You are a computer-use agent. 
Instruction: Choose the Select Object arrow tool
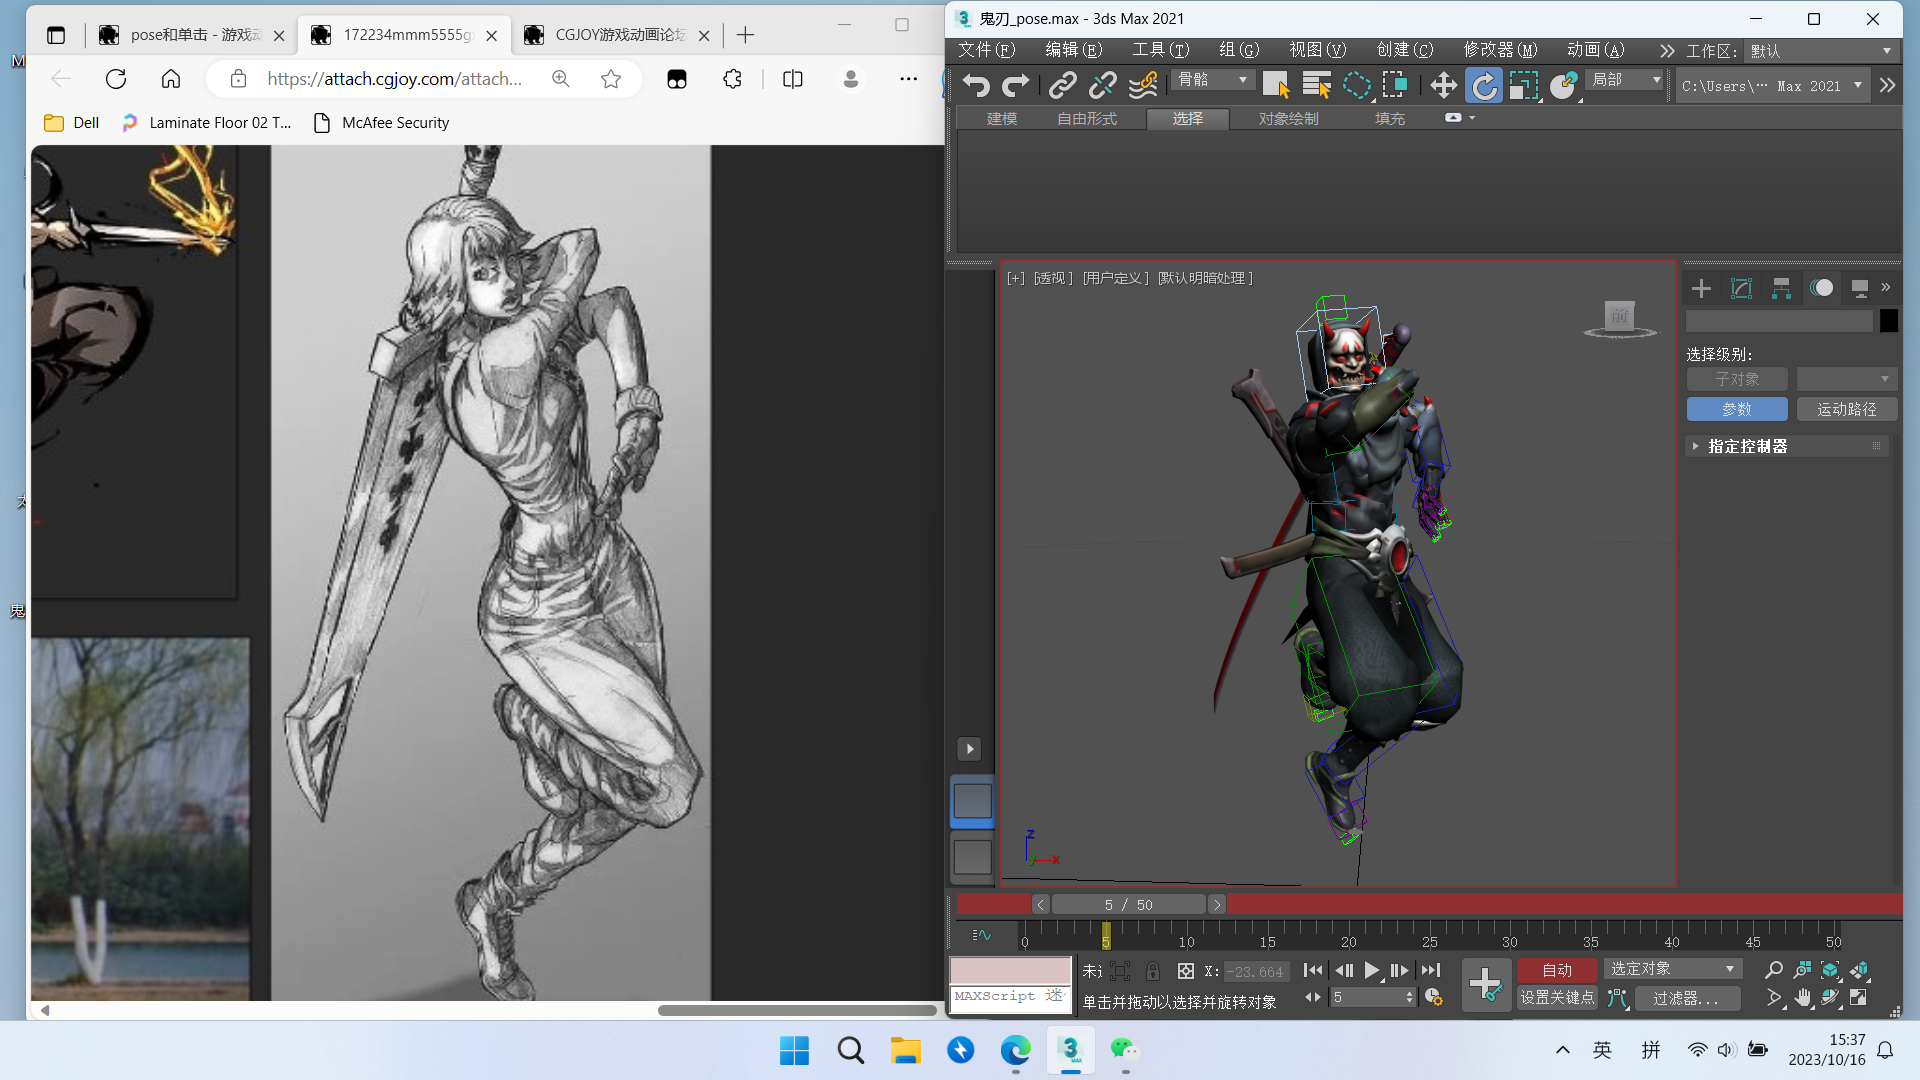click(x=1276, y=86)
